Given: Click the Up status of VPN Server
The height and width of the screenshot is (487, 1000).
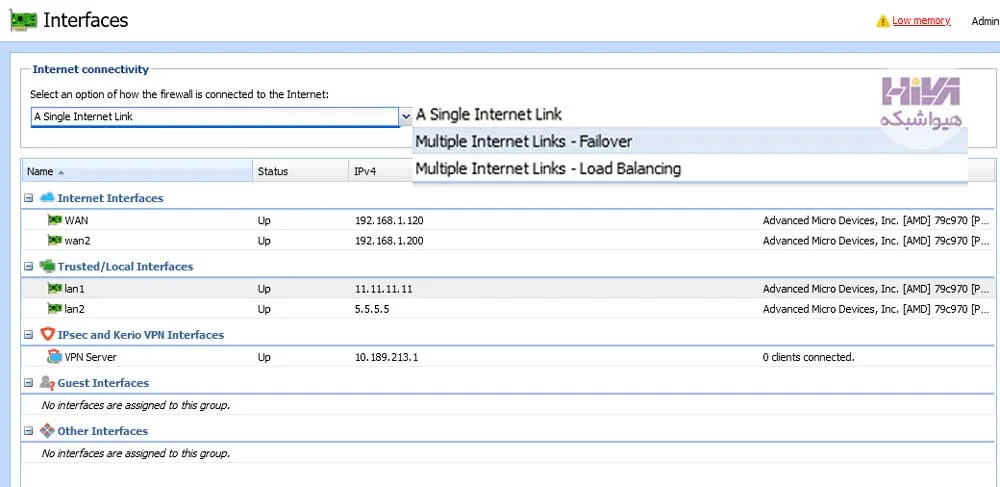Looking at the screenshot, I should coord(264,357).
